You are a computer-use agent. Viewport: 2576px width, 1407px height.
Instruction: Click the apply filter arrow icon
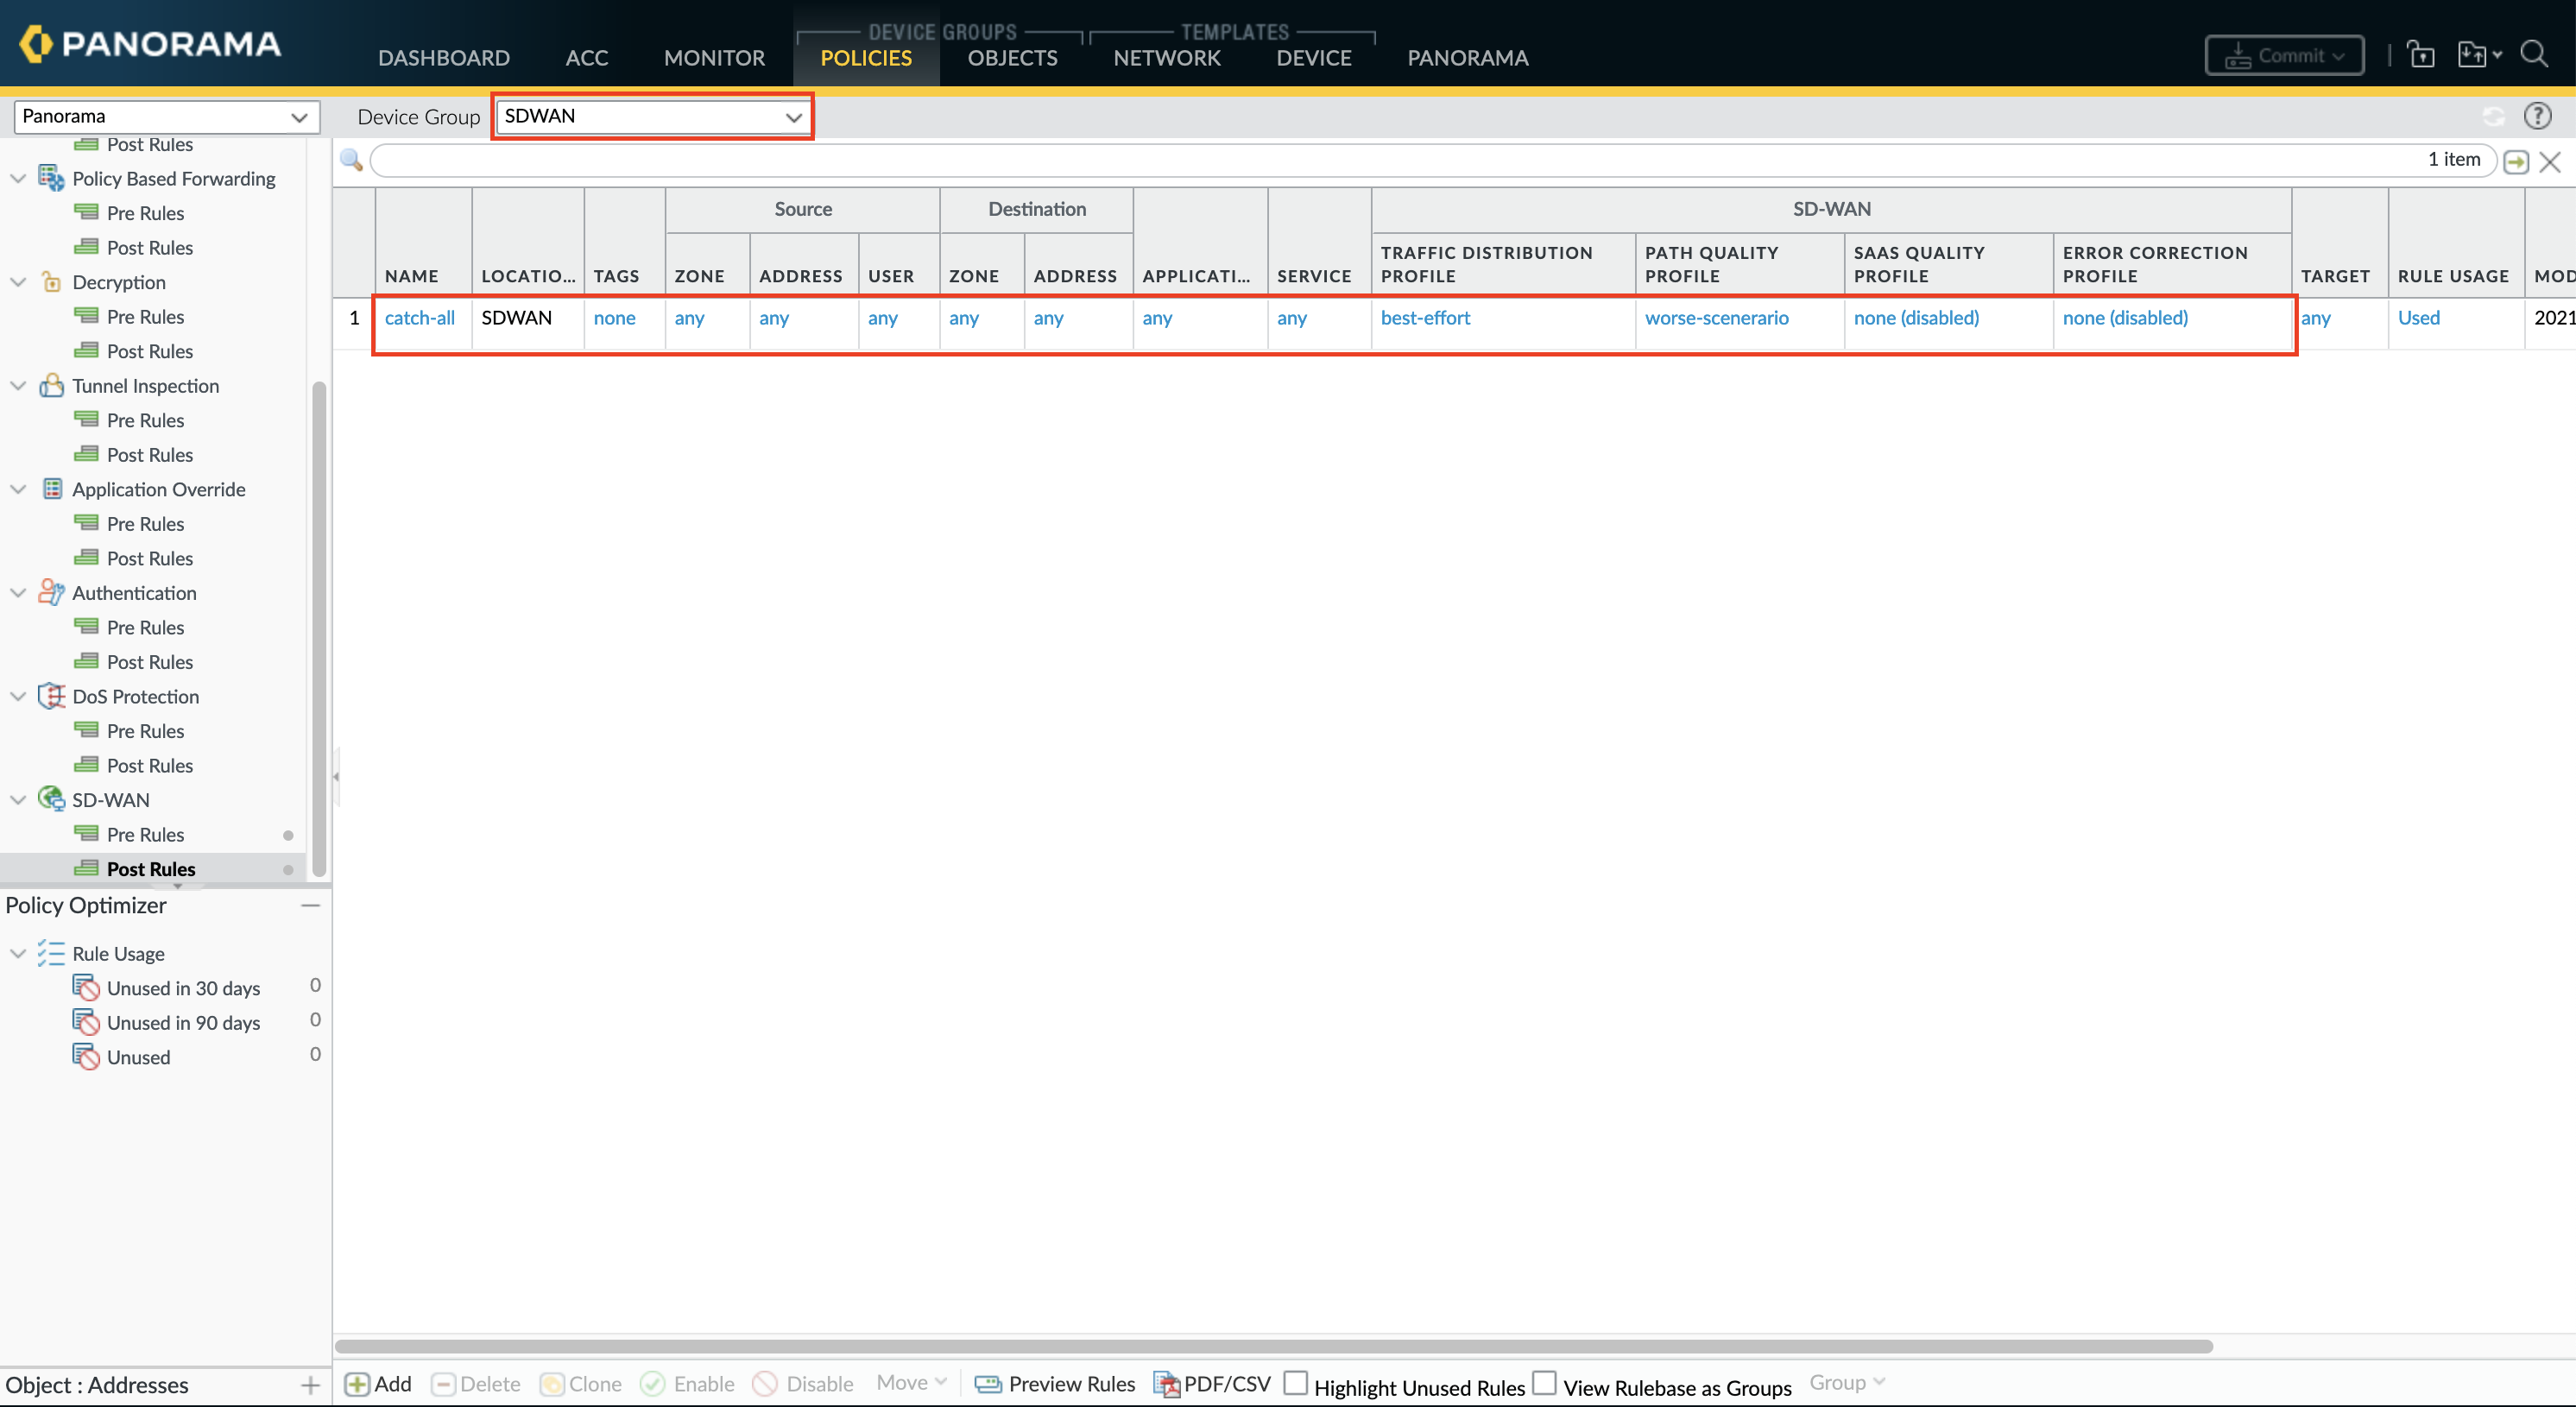pyautogui.click(x=2516, y=161)
